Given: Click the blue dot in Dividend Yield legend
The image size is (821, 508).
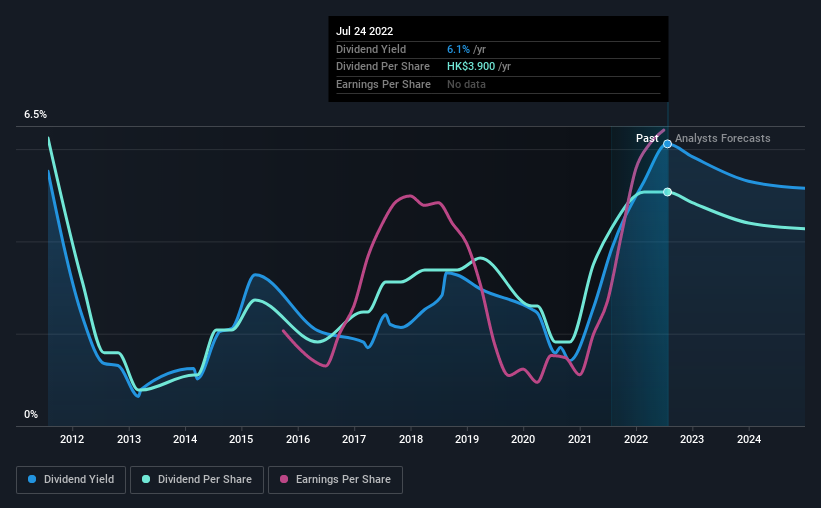Looking at the screenshot, I should (x=32, y=479).
